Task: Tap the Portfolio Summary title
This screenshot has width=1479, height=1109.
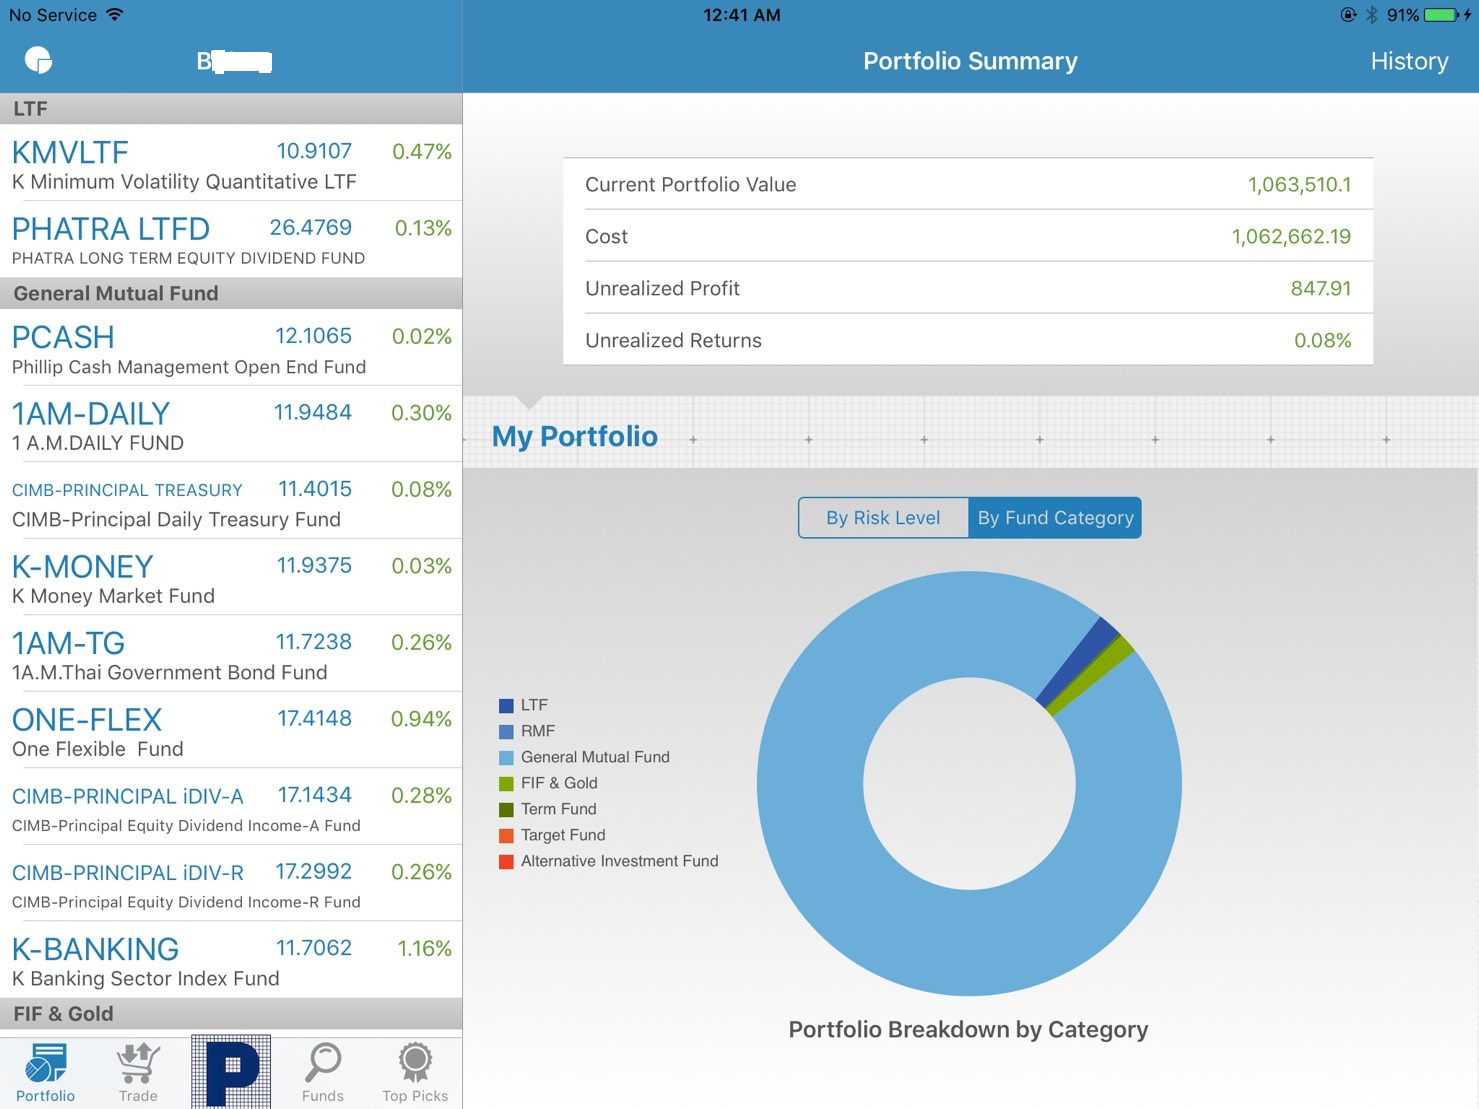Action: 970,61
